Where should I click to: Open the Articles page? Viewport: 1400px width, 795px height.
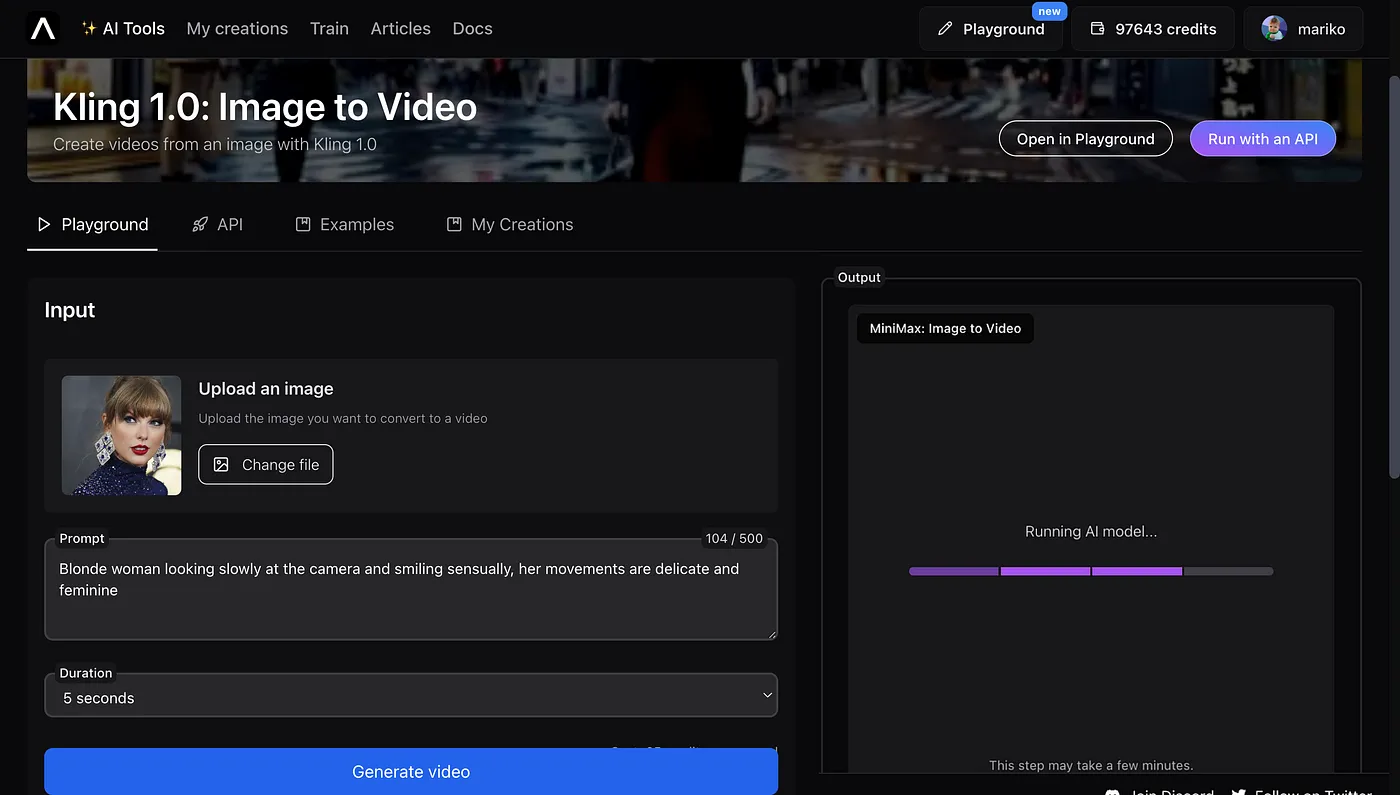[400, 29]
